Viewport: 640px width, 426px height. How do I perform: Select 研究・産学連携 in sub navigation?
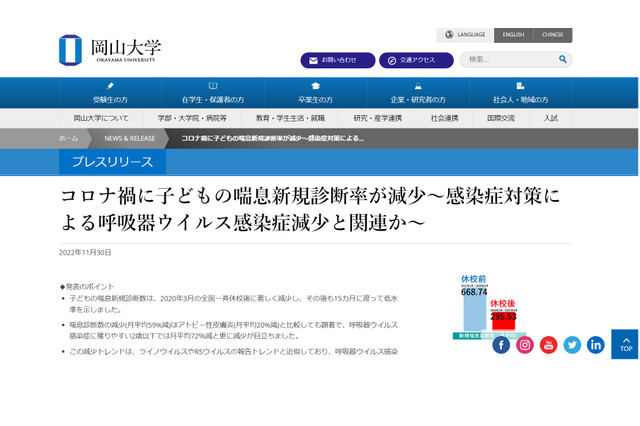click(x=378, y=118)
